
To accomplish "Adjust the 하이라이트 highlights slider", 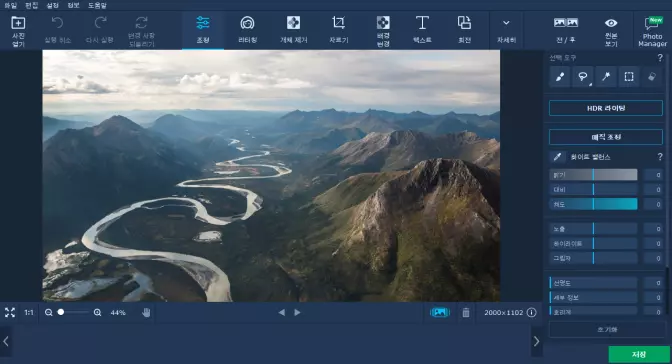I will [x=593, y=244].
